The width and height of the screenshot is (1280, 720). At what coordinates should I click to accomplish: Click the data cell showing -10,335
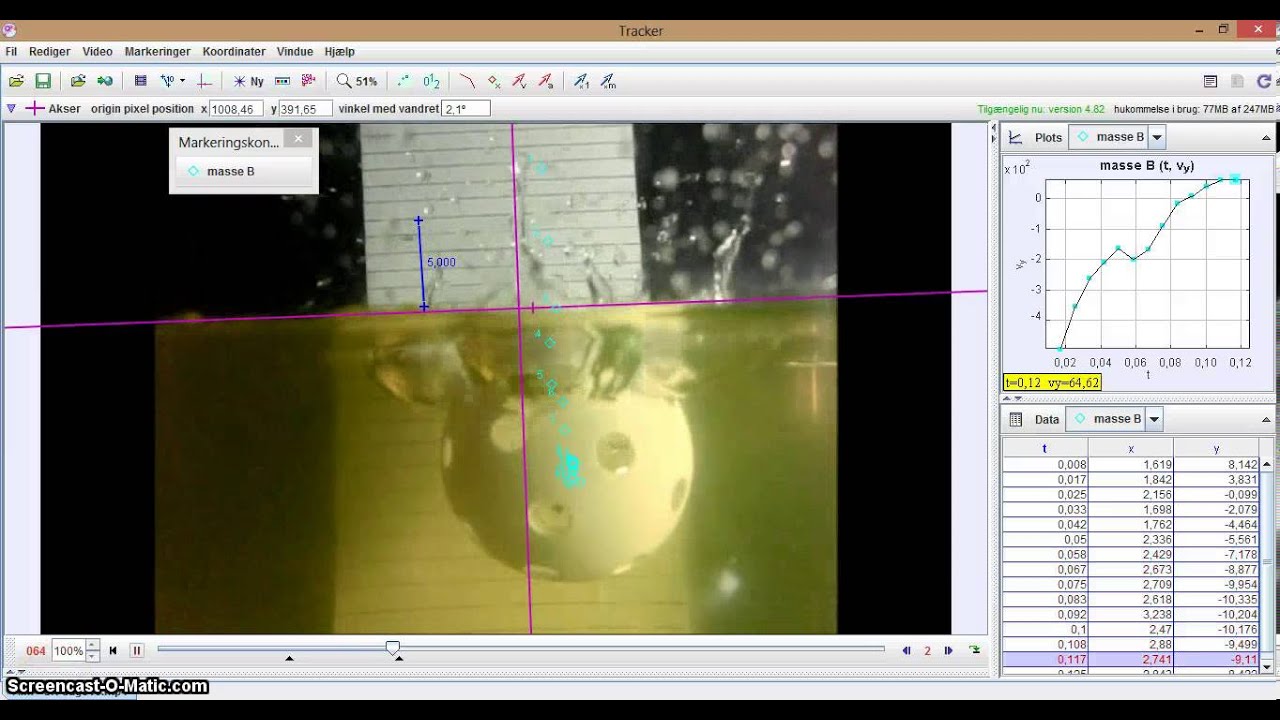point(1216,600)
